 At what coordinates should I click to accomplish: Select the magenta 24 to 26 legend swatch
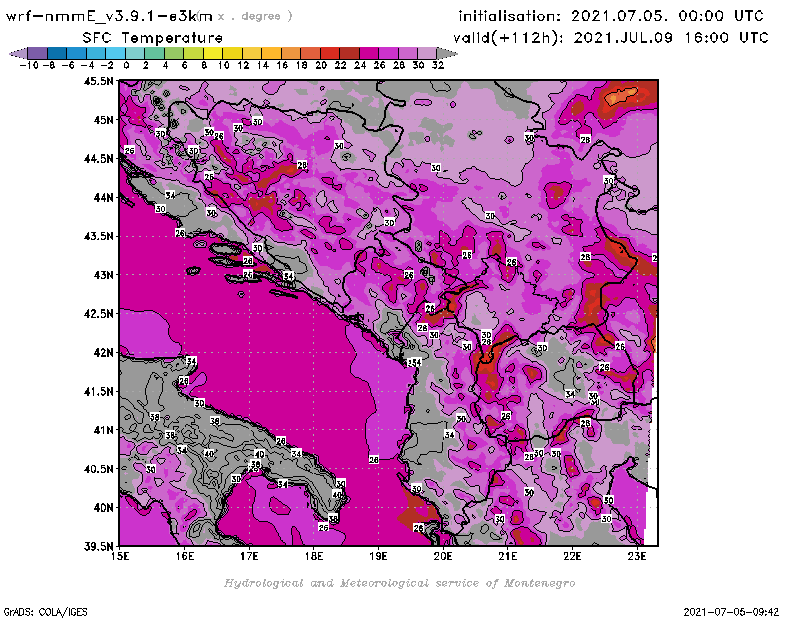pyautogui.click(x=369, y=53)
